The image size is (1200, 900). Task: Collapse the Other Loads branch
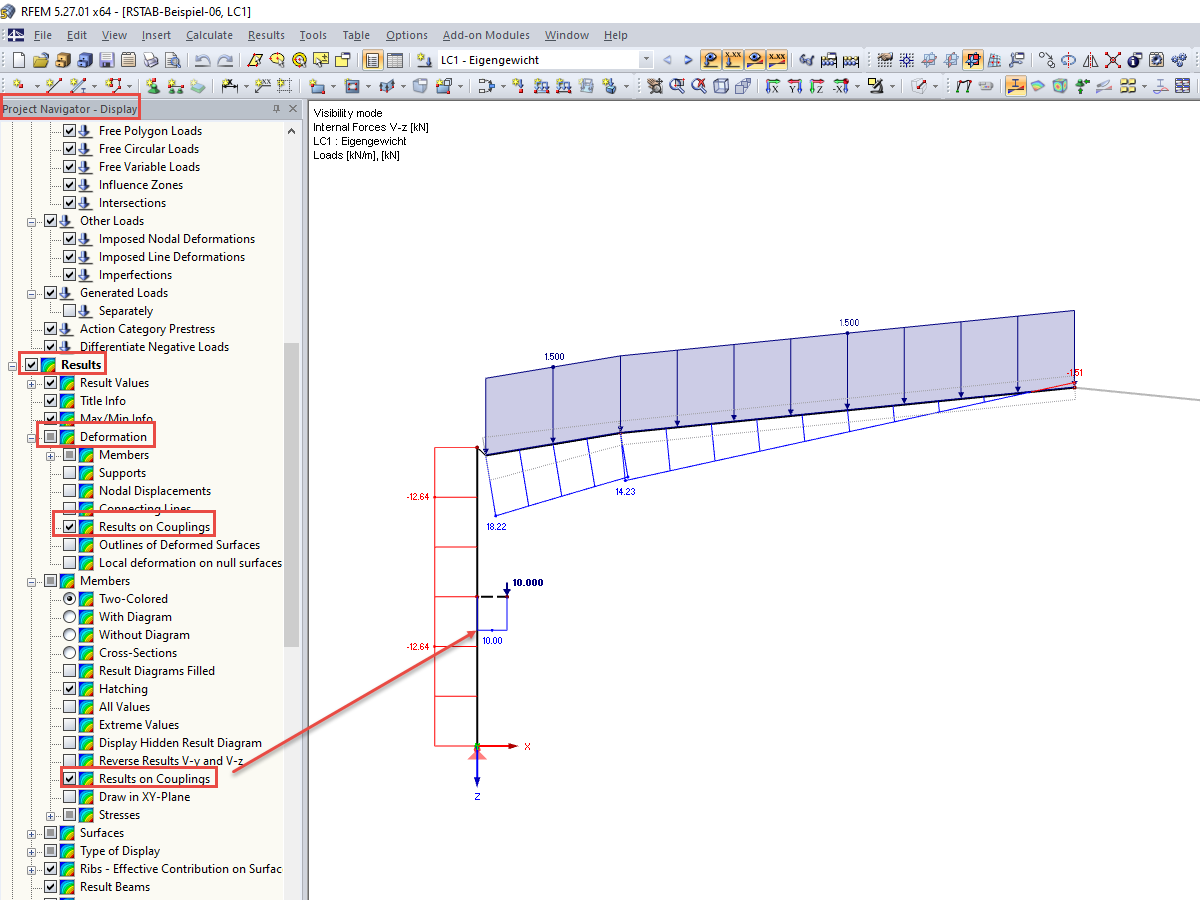pos(31,221)
